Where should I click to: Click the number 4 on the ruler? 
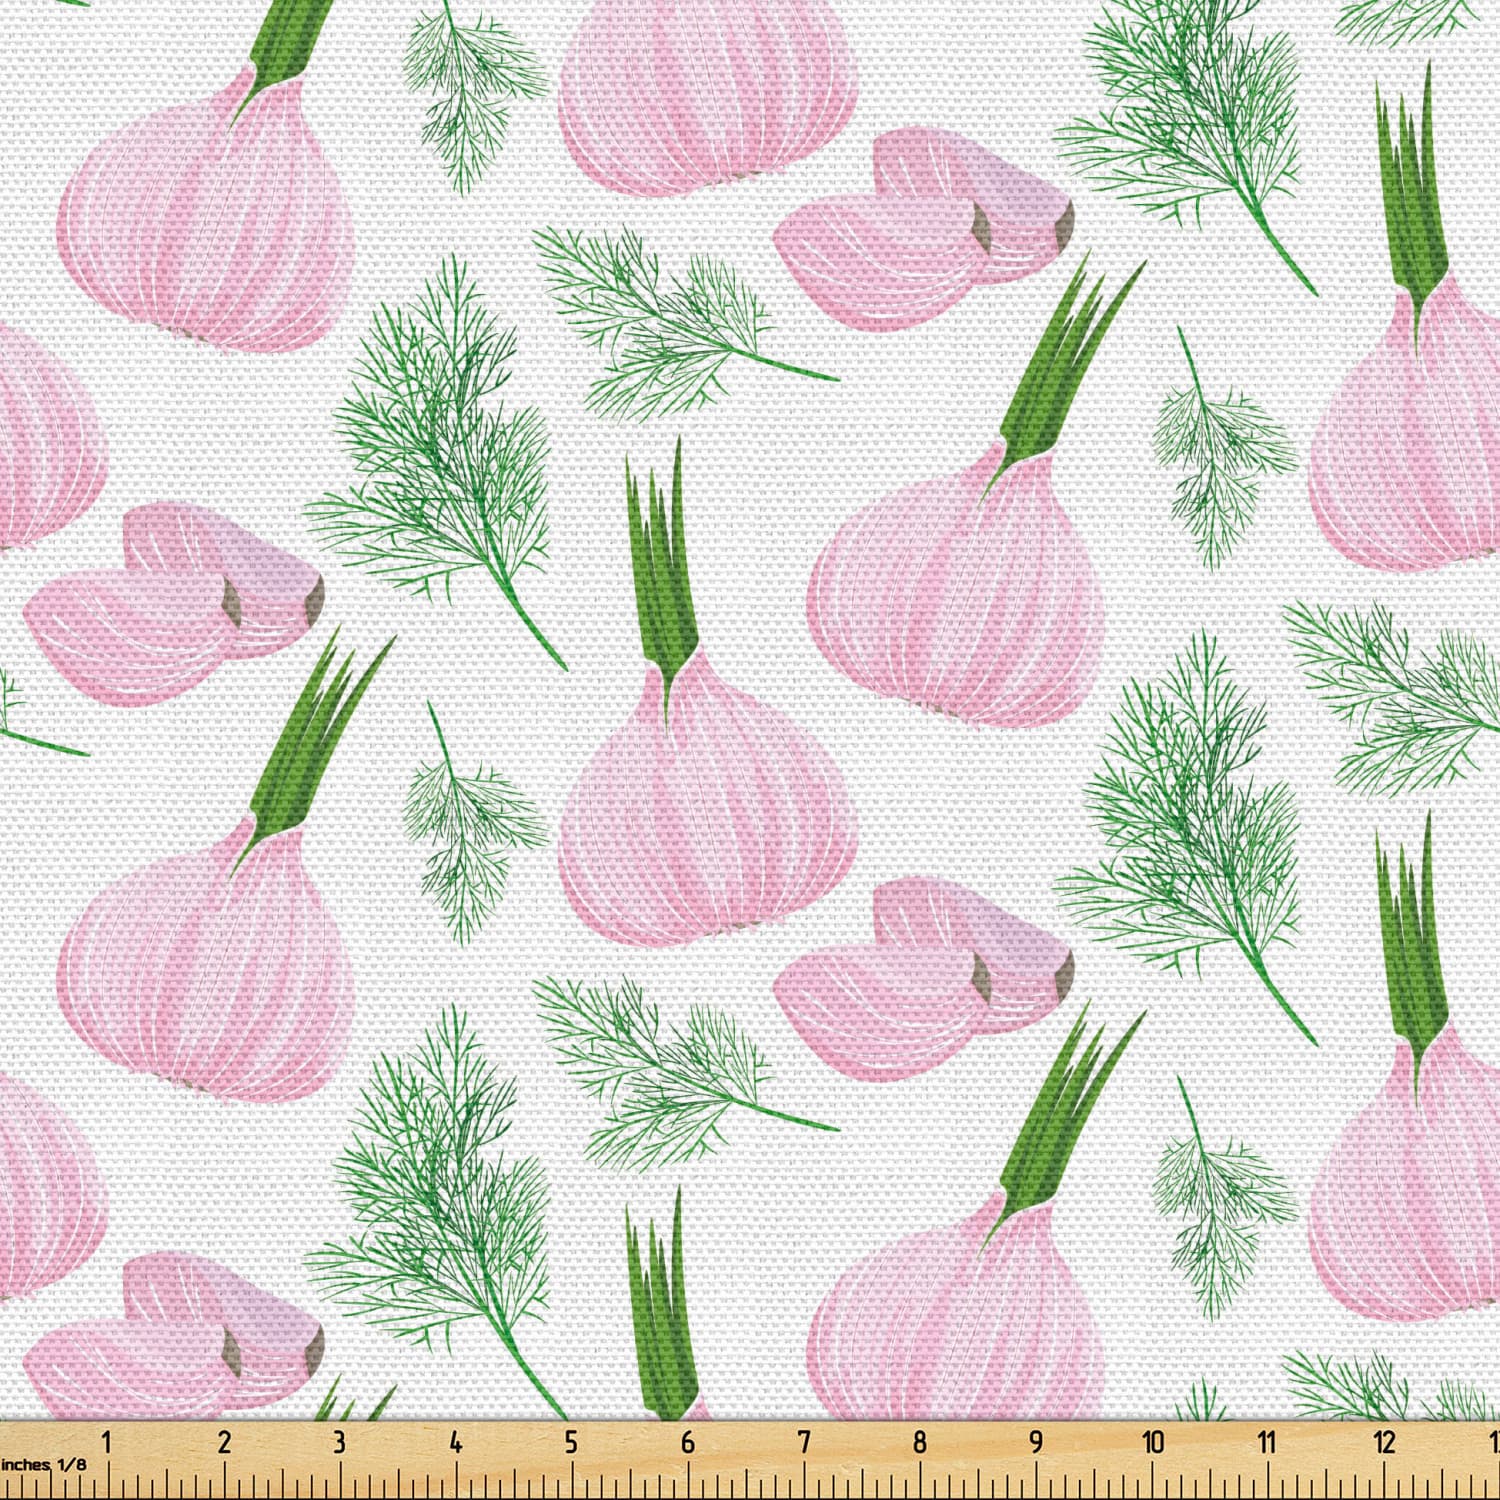click(456, 1442)
